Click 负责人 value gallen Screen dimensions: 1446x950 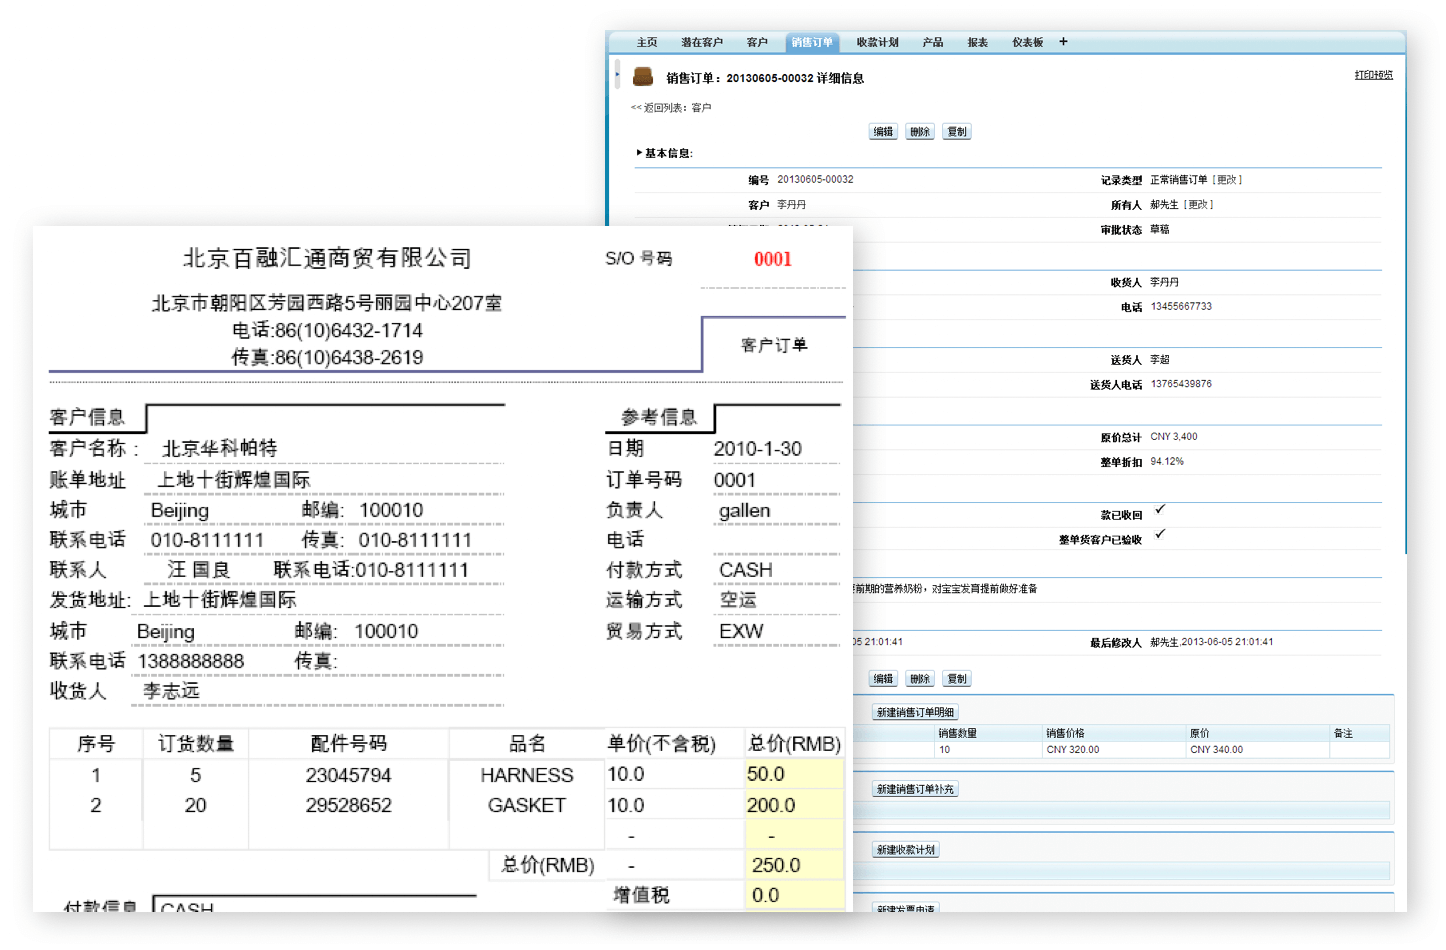(x=744, y=511)
